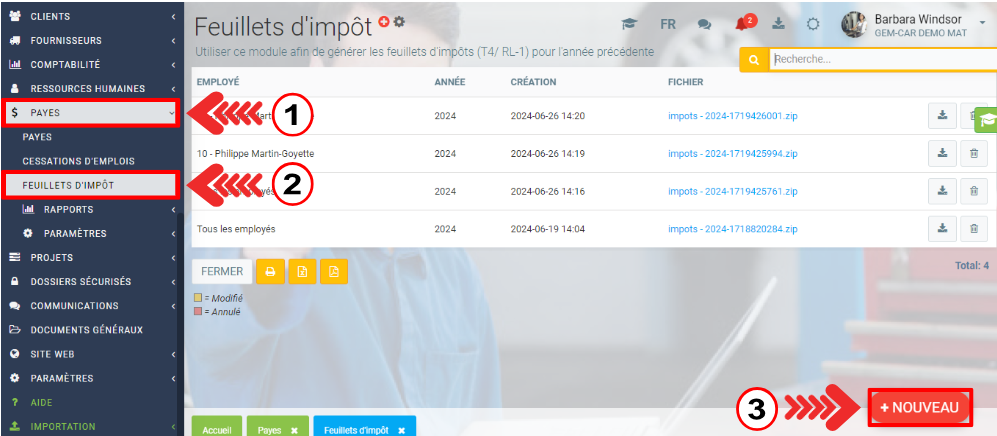The width and height of the screenshot is (997, 436).
Task: Export the list as PDF
Action: click(x=334, y=271)
